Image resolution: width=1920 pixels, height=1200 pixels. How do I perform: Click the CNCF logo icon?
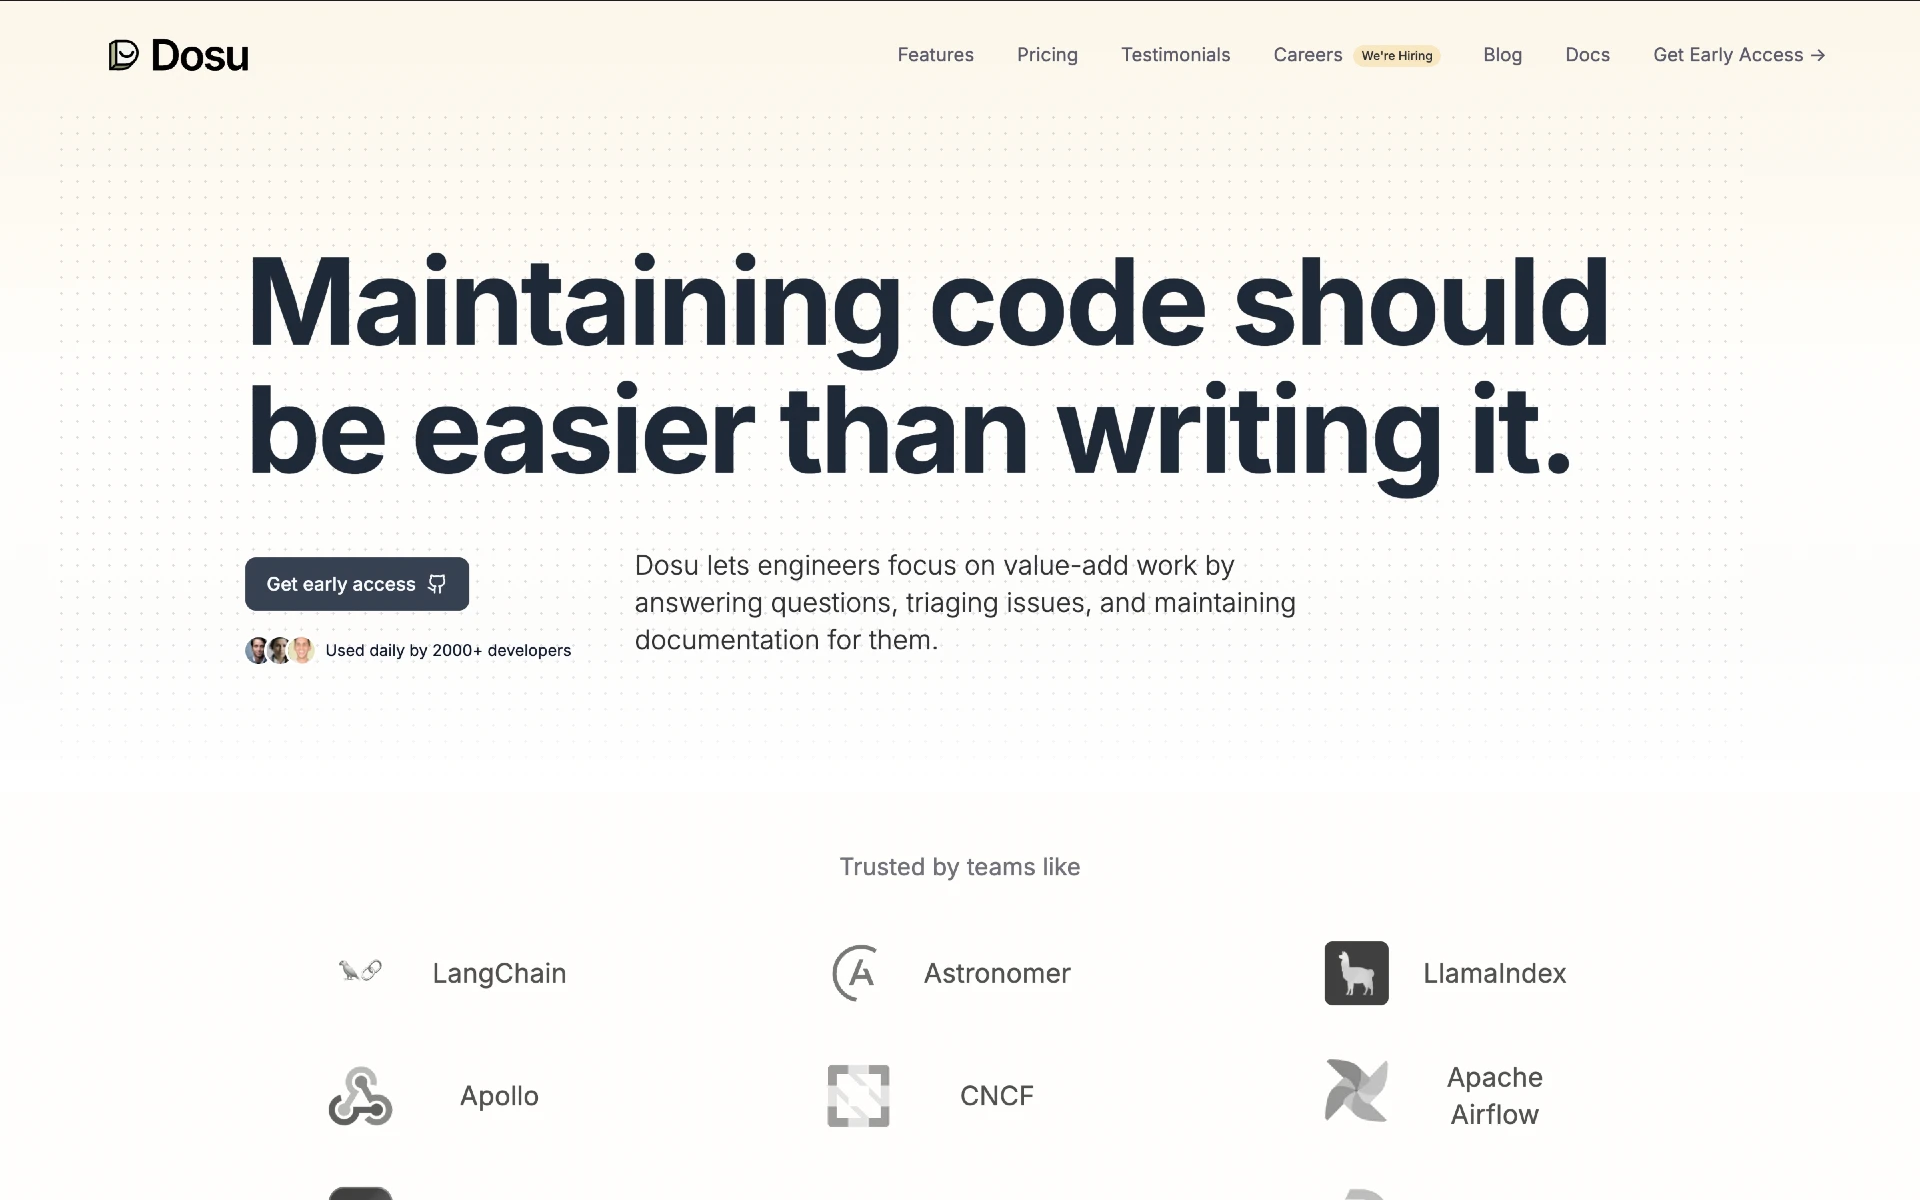(857, 1095)
